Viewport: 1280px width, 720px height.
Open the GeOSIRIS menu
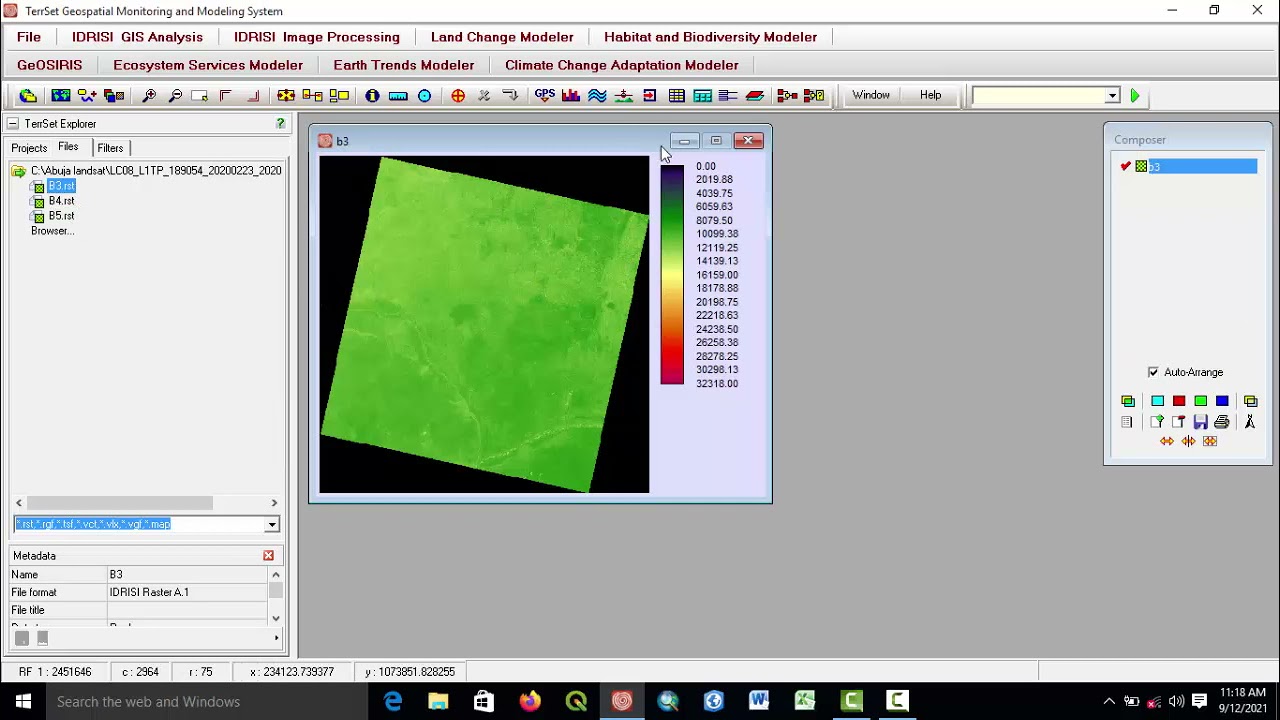click(x=49, y=65)
